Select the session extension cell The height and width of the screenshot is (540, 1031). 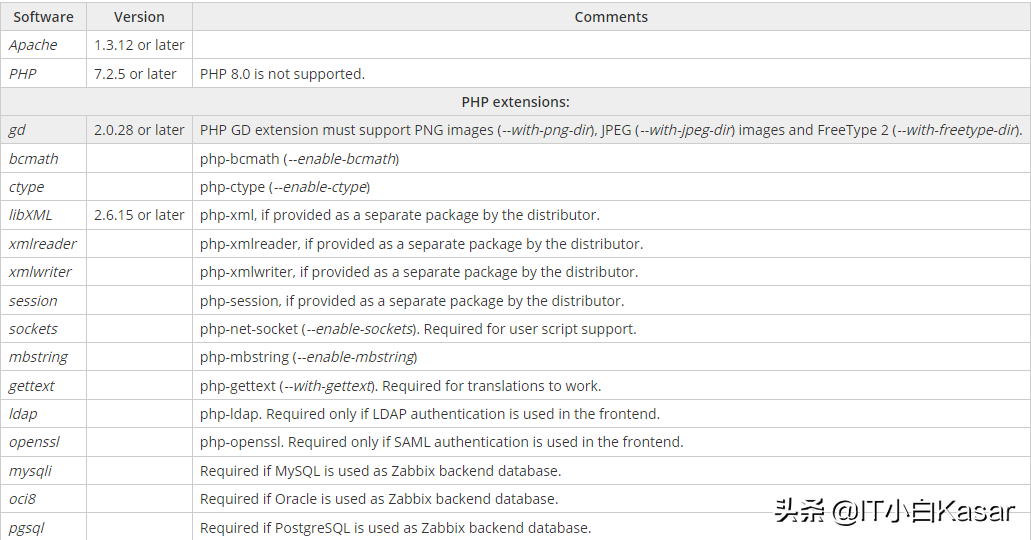coord(33,301)
